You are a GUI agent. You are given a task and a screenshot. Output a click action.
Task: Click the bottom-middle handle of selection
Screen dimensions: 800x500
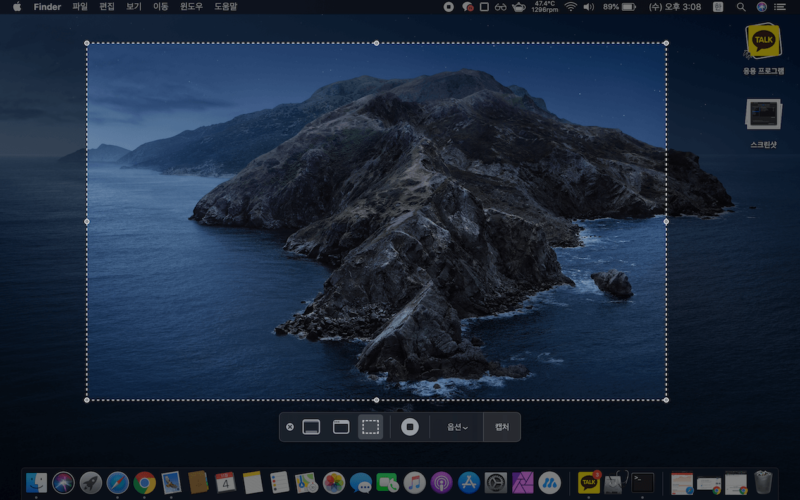[377, 400]
